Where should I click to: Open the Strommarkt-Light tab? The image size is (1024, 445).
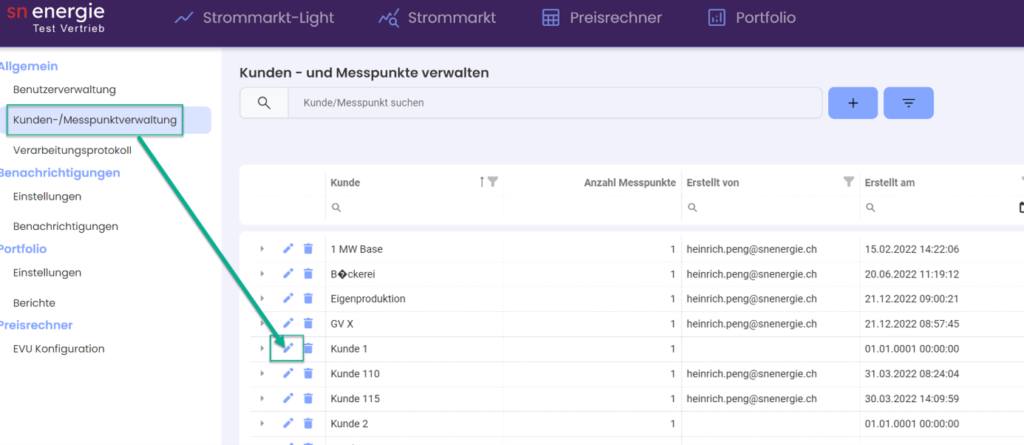tap(254, 18)
